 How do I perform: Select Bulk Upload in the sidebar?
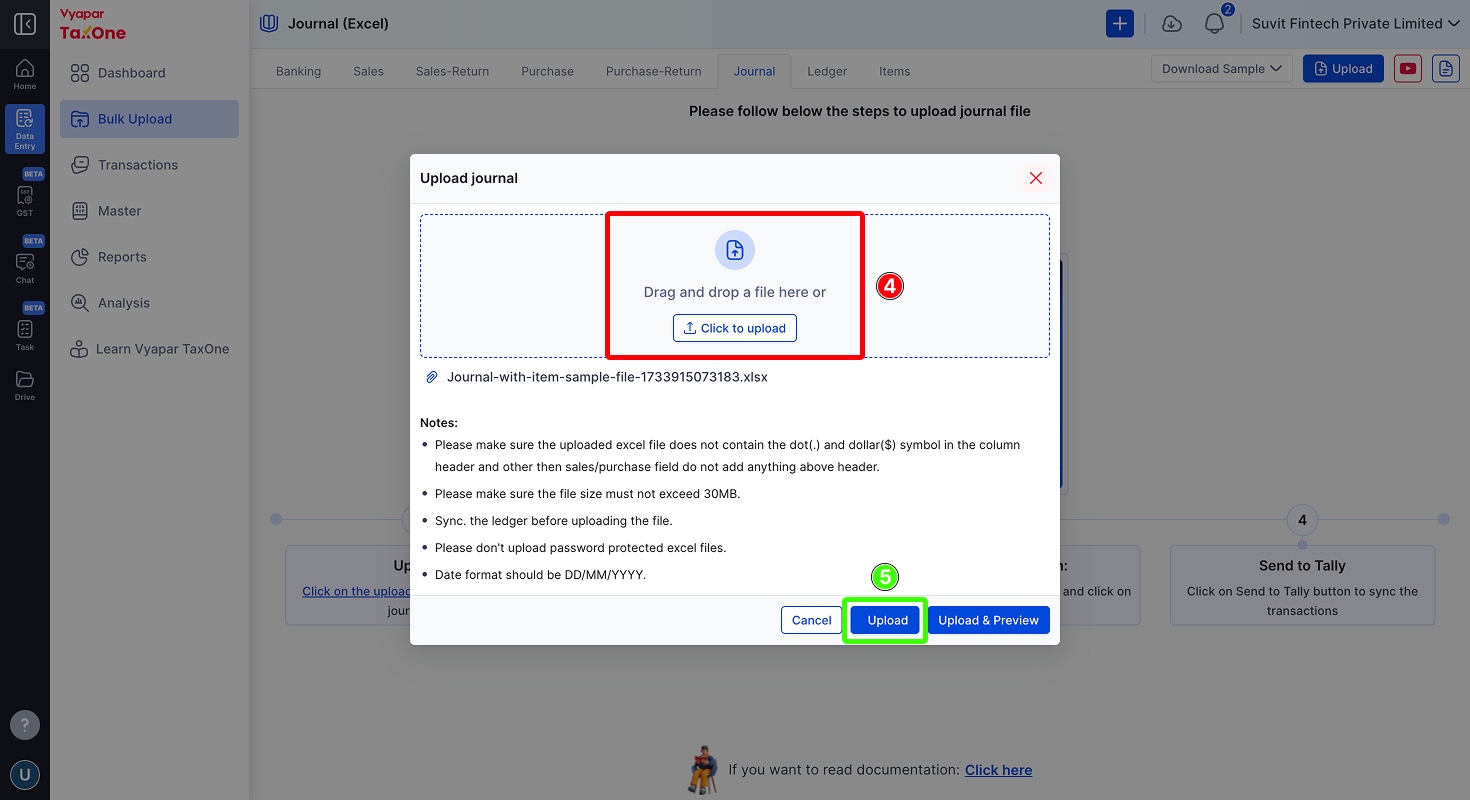click(x=149, y=119)
